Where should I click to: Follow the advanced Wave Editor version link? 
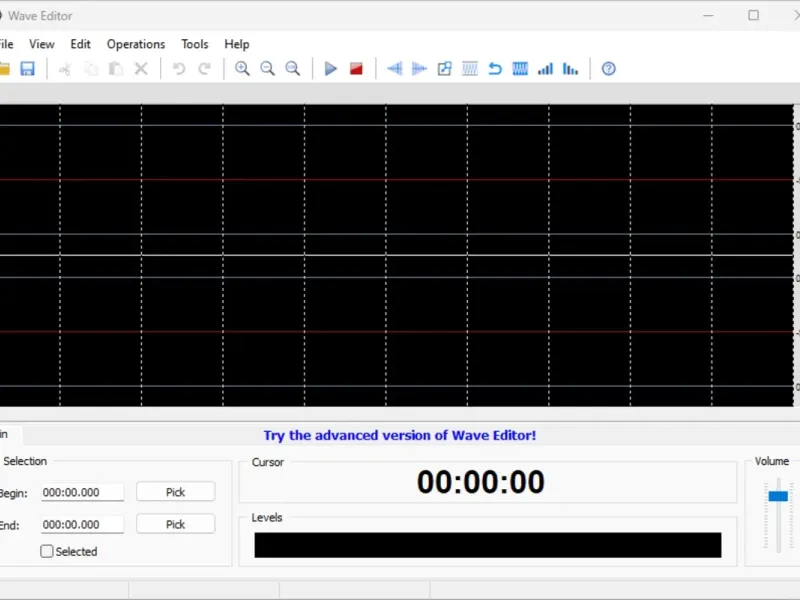400,436
